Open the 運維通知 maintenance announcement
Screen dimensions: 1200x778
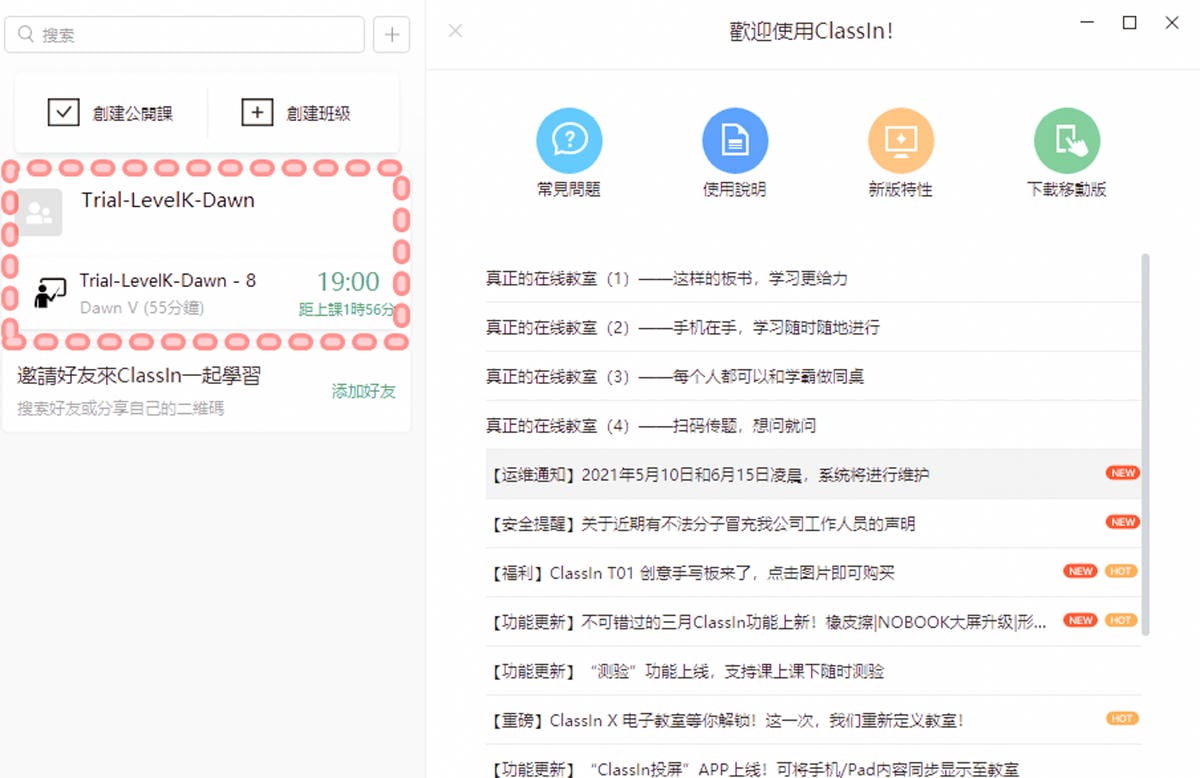tap(704, 473)
